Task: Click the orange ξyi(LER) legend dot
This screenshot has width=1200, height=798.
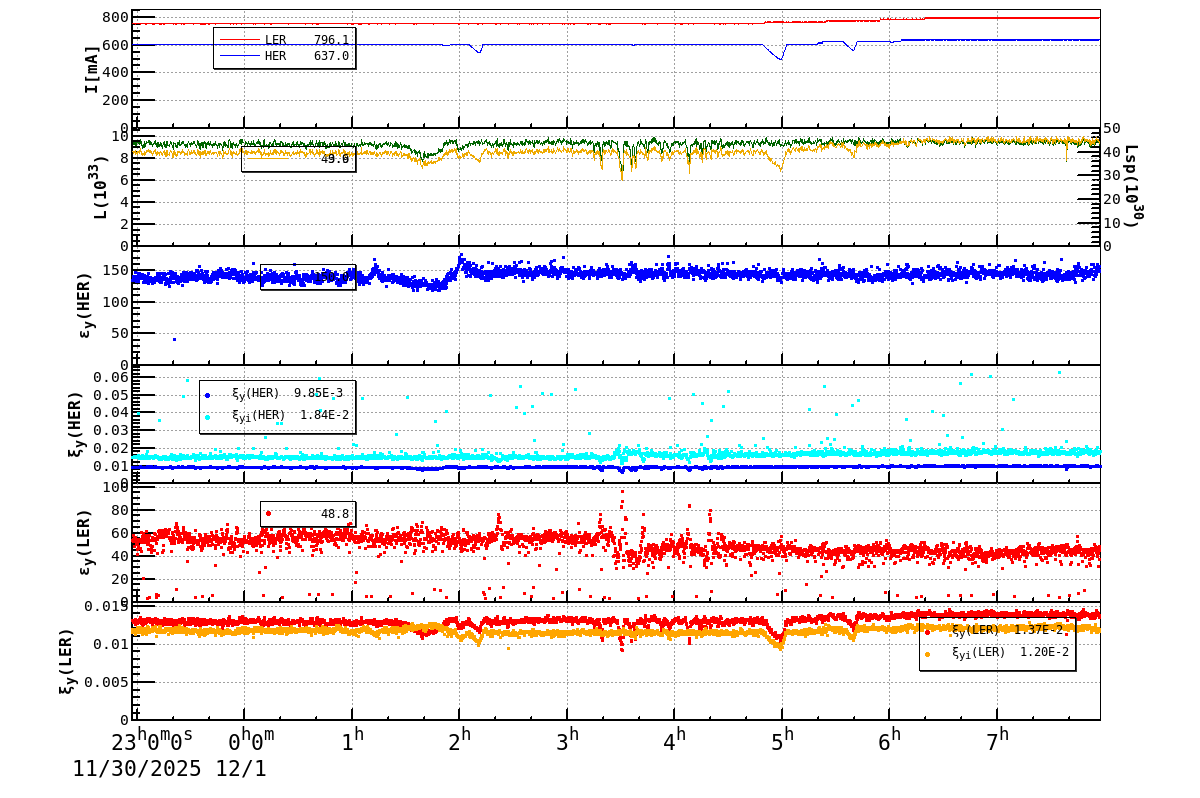Action: [927, 654]
